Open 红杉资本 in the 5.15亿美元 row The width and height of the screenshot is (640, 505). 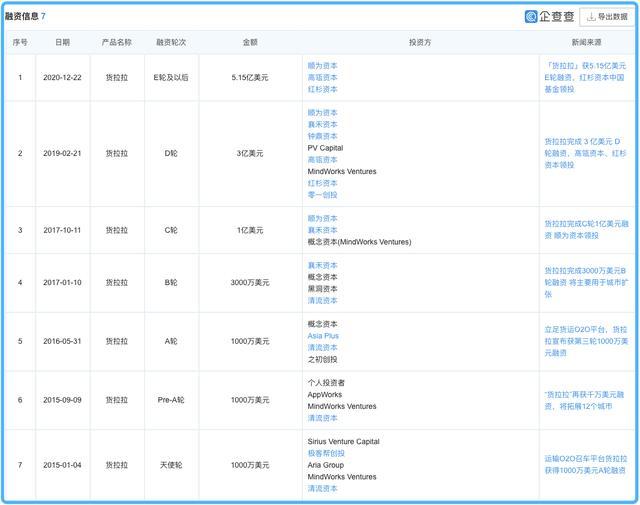322,89
